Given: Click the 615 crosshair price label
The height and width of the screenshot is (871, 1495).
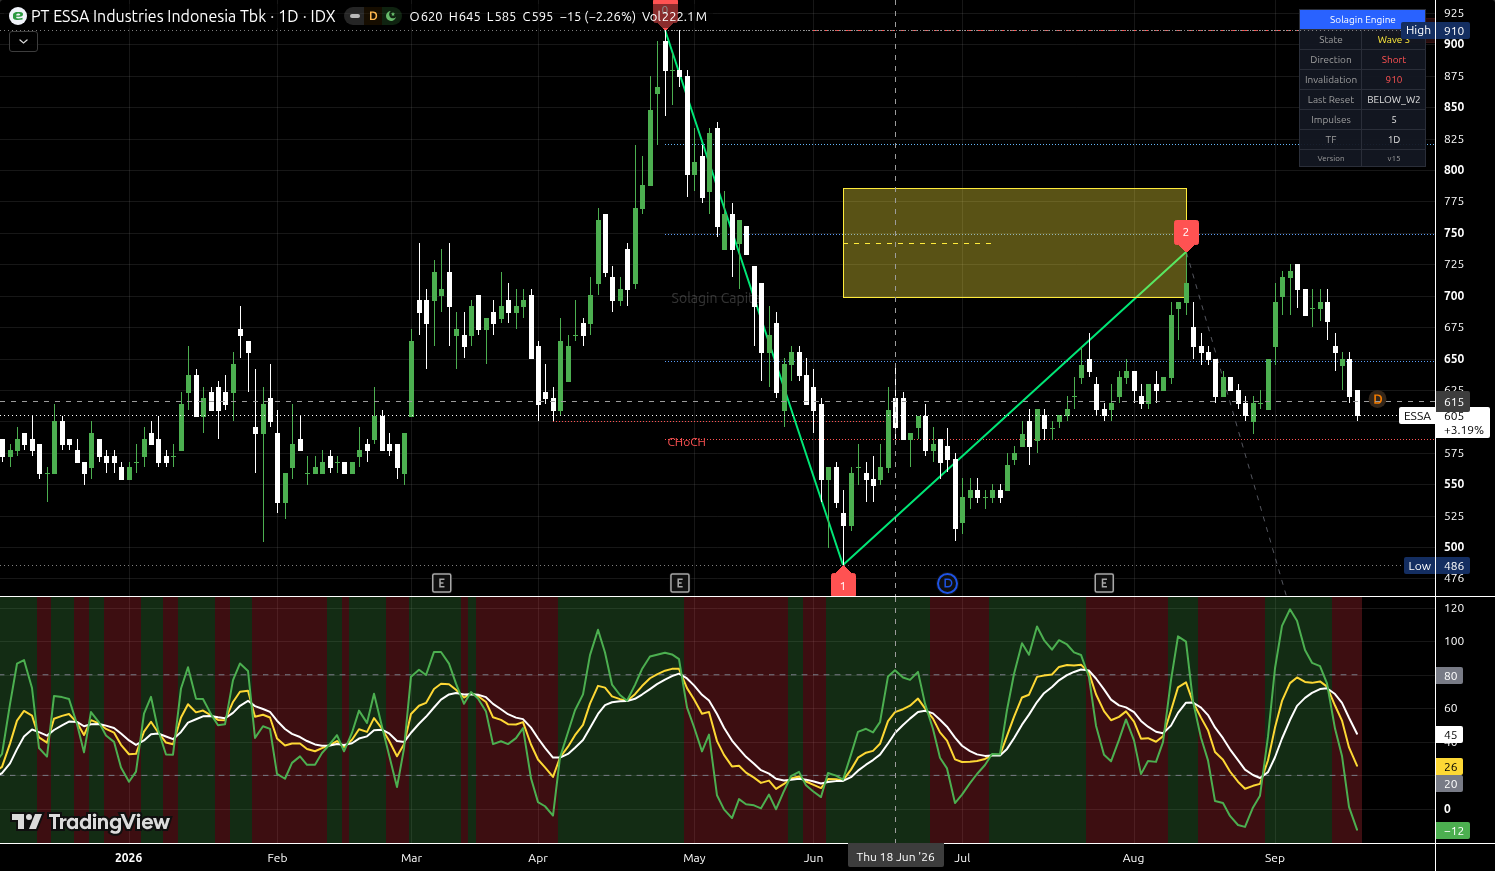Looking at the screenshot, I should (x=1454, y=402).
